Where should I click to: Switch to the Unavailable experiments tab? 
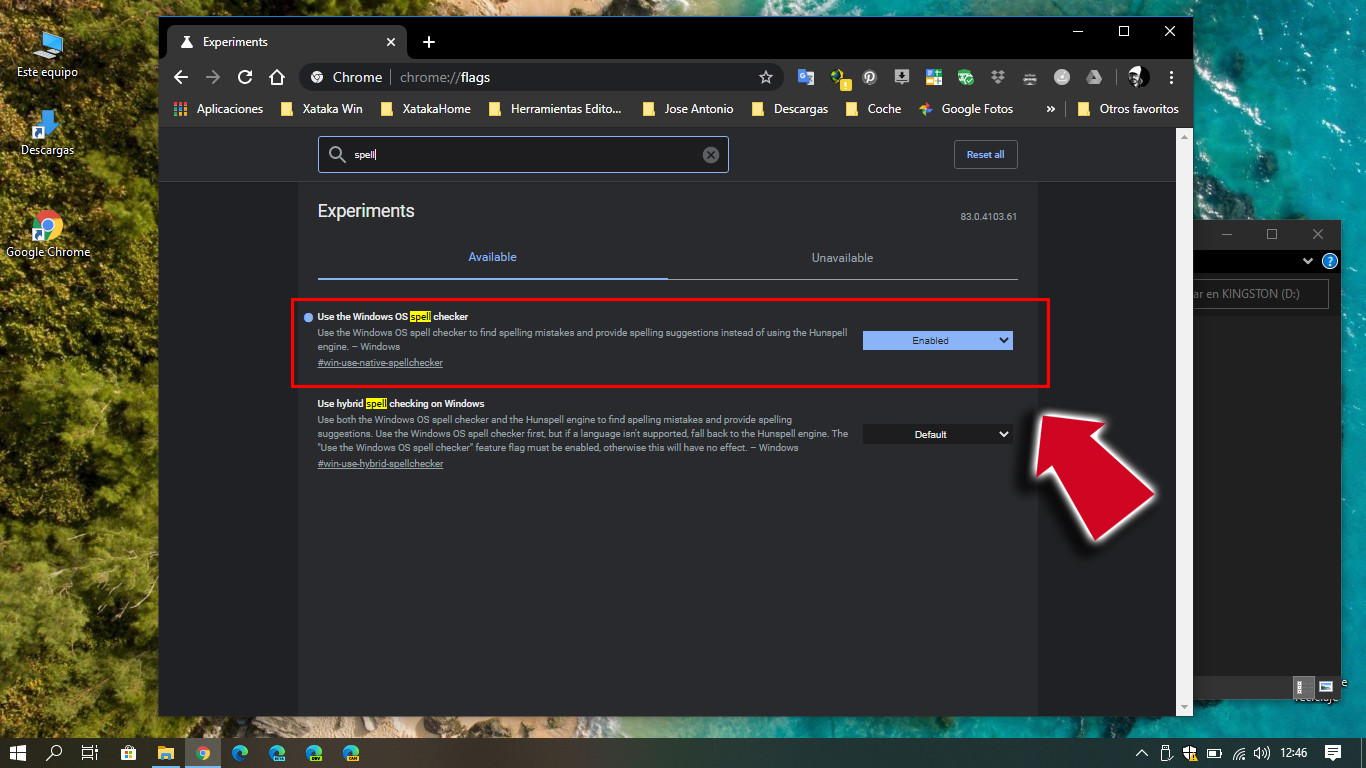tap(842, 258)
